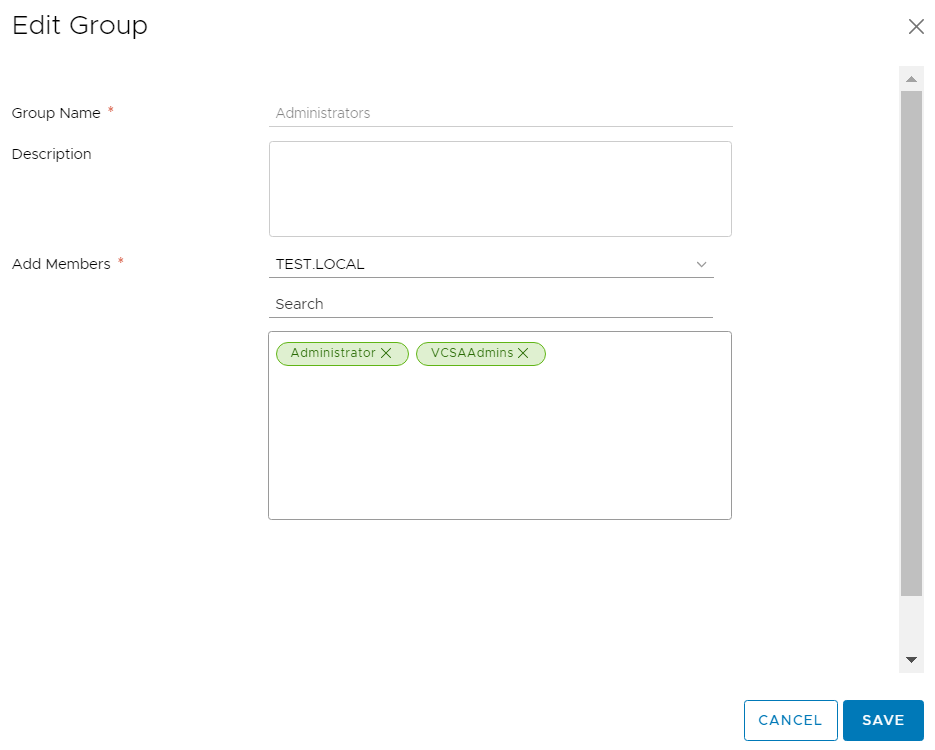Click the Description label
The height and width of the screenshot is (750, 935).
[51, 154]
